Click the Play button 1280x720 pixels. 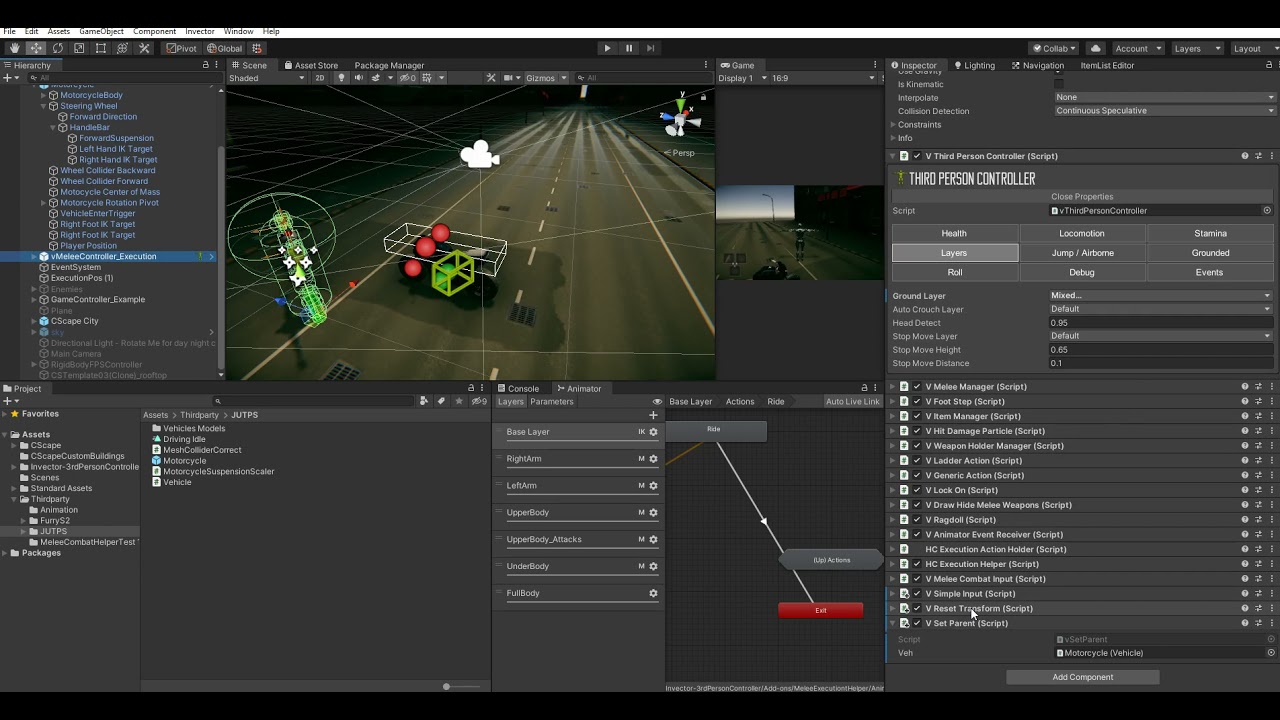tap(607, 48)
